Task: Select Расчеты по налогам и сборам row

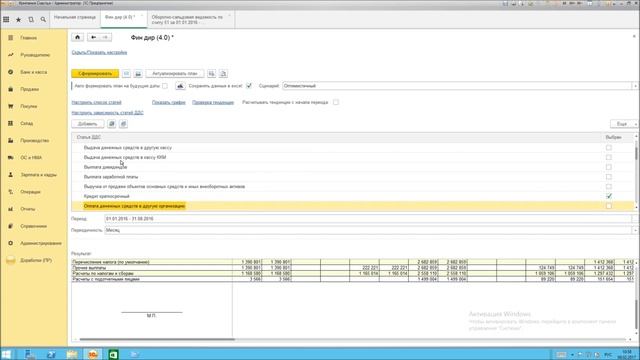Action: point(151,273)
